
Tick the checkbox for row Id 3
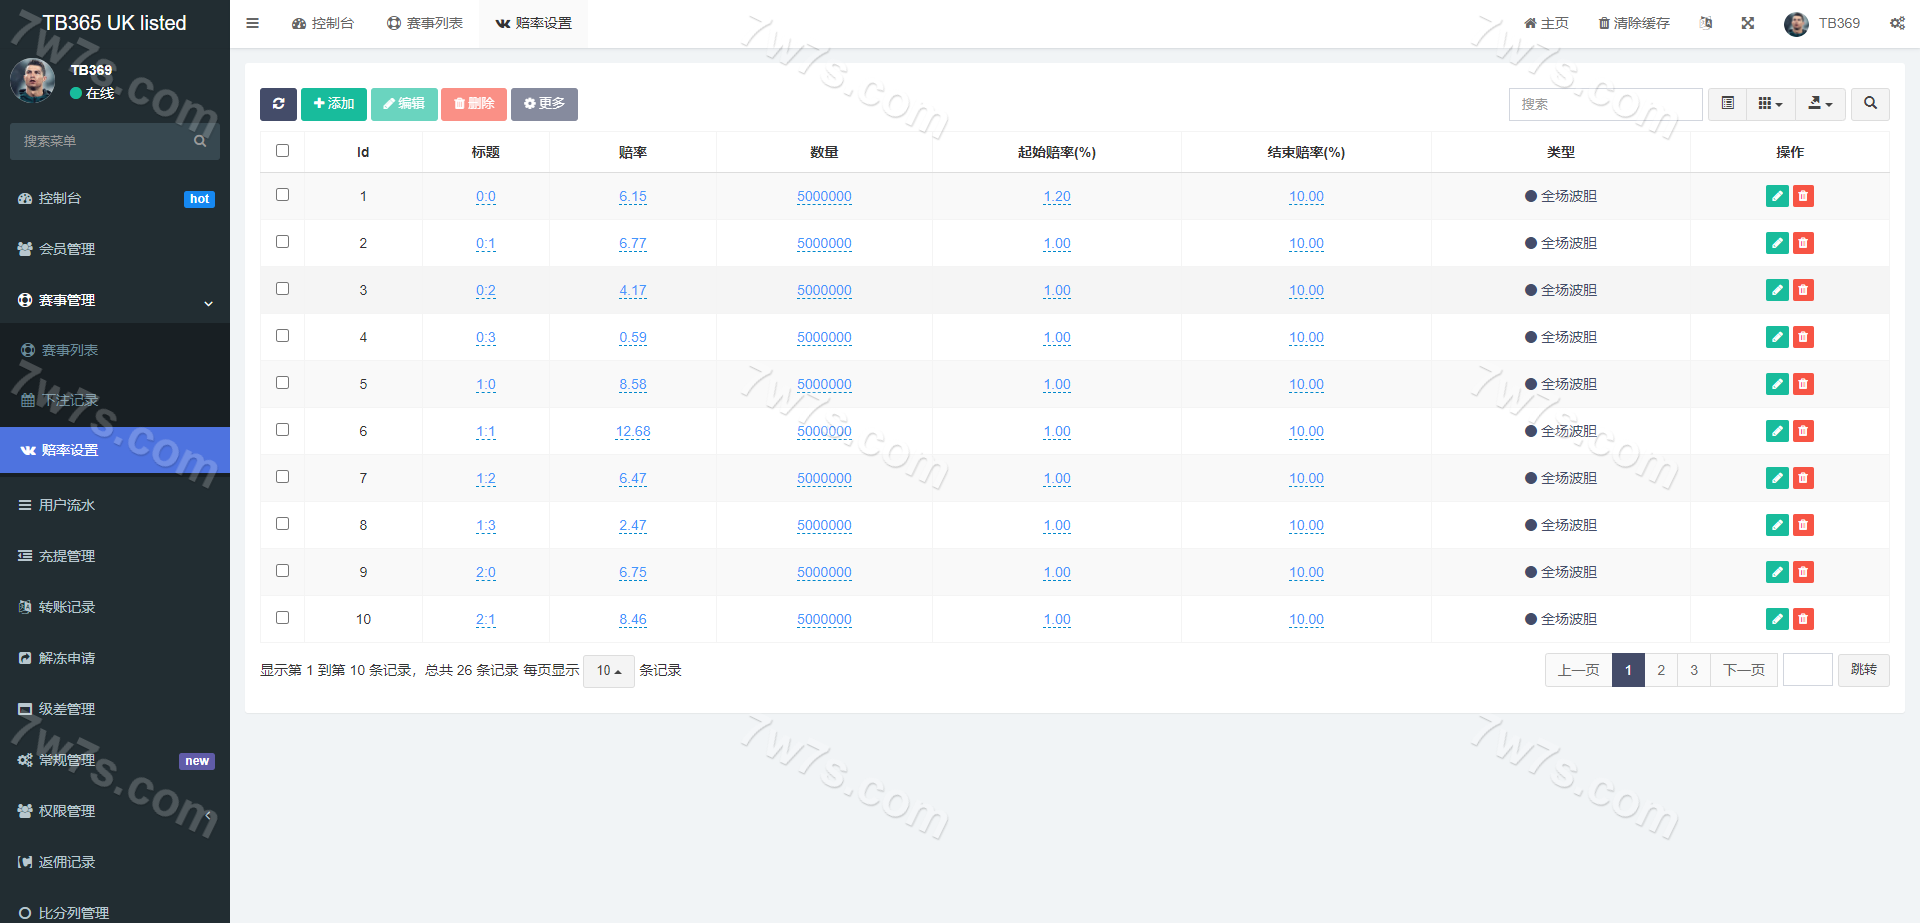pyautogui.click(x=282, y=289)
